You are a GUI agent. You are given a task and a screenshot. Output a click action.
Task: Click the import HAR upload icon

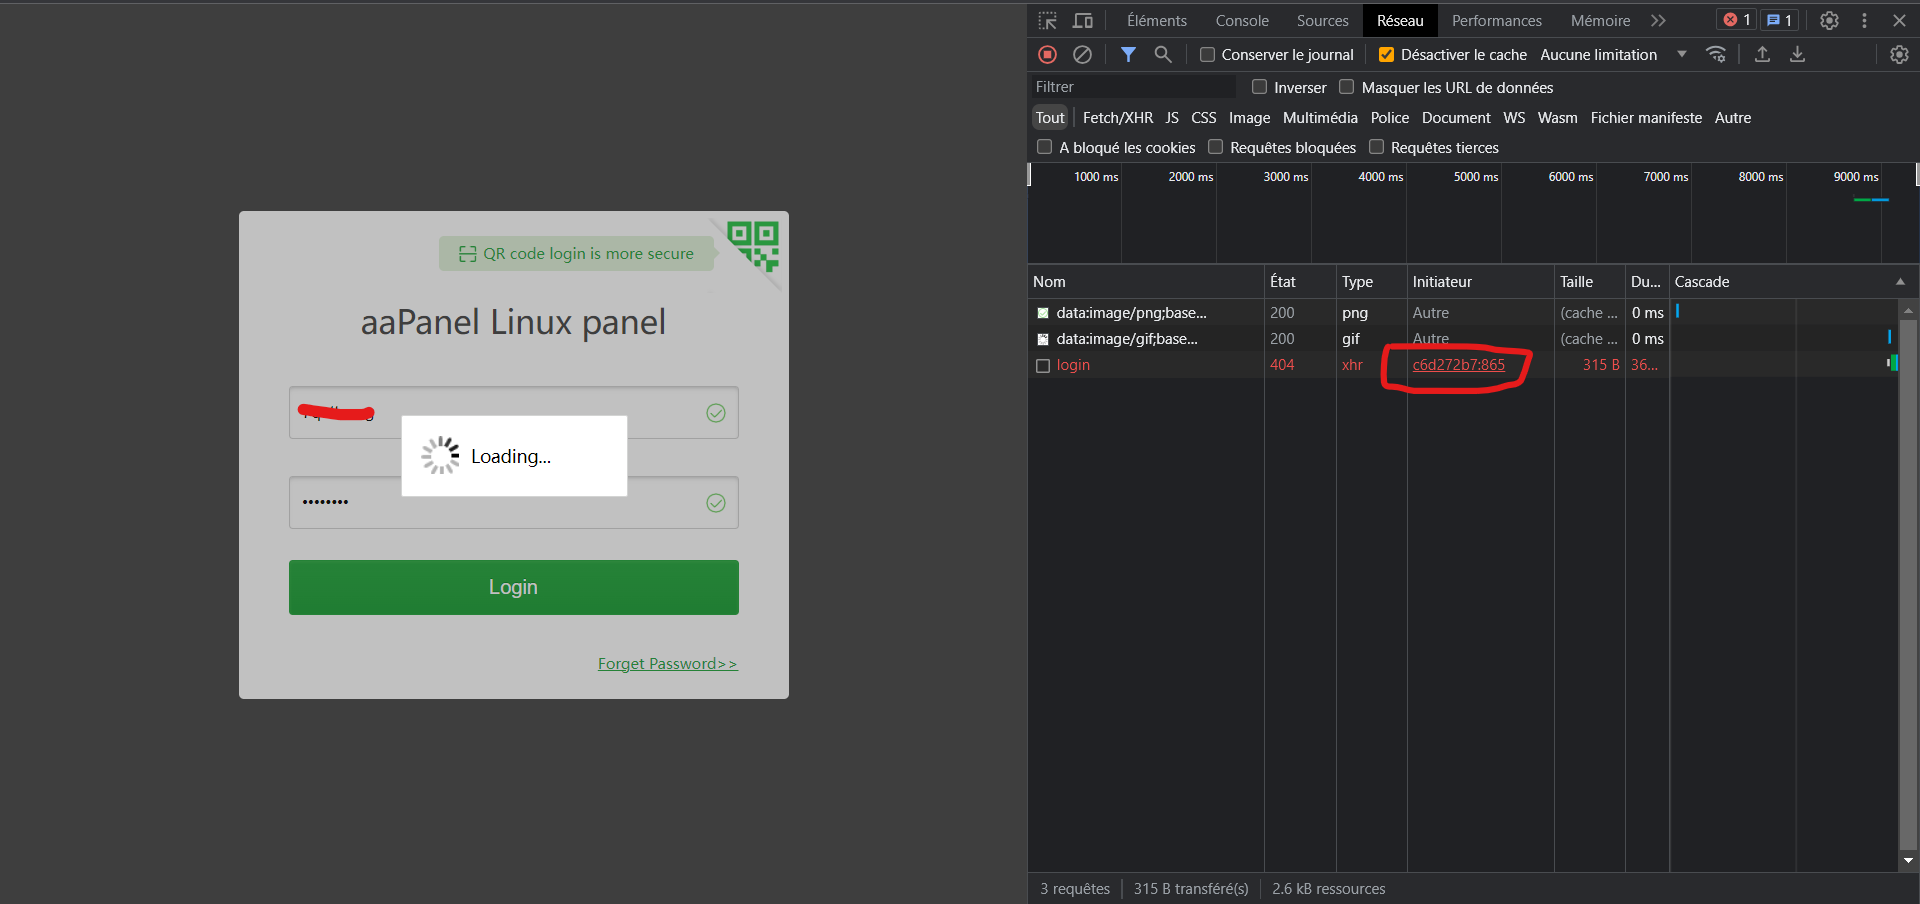(1762, 55)
